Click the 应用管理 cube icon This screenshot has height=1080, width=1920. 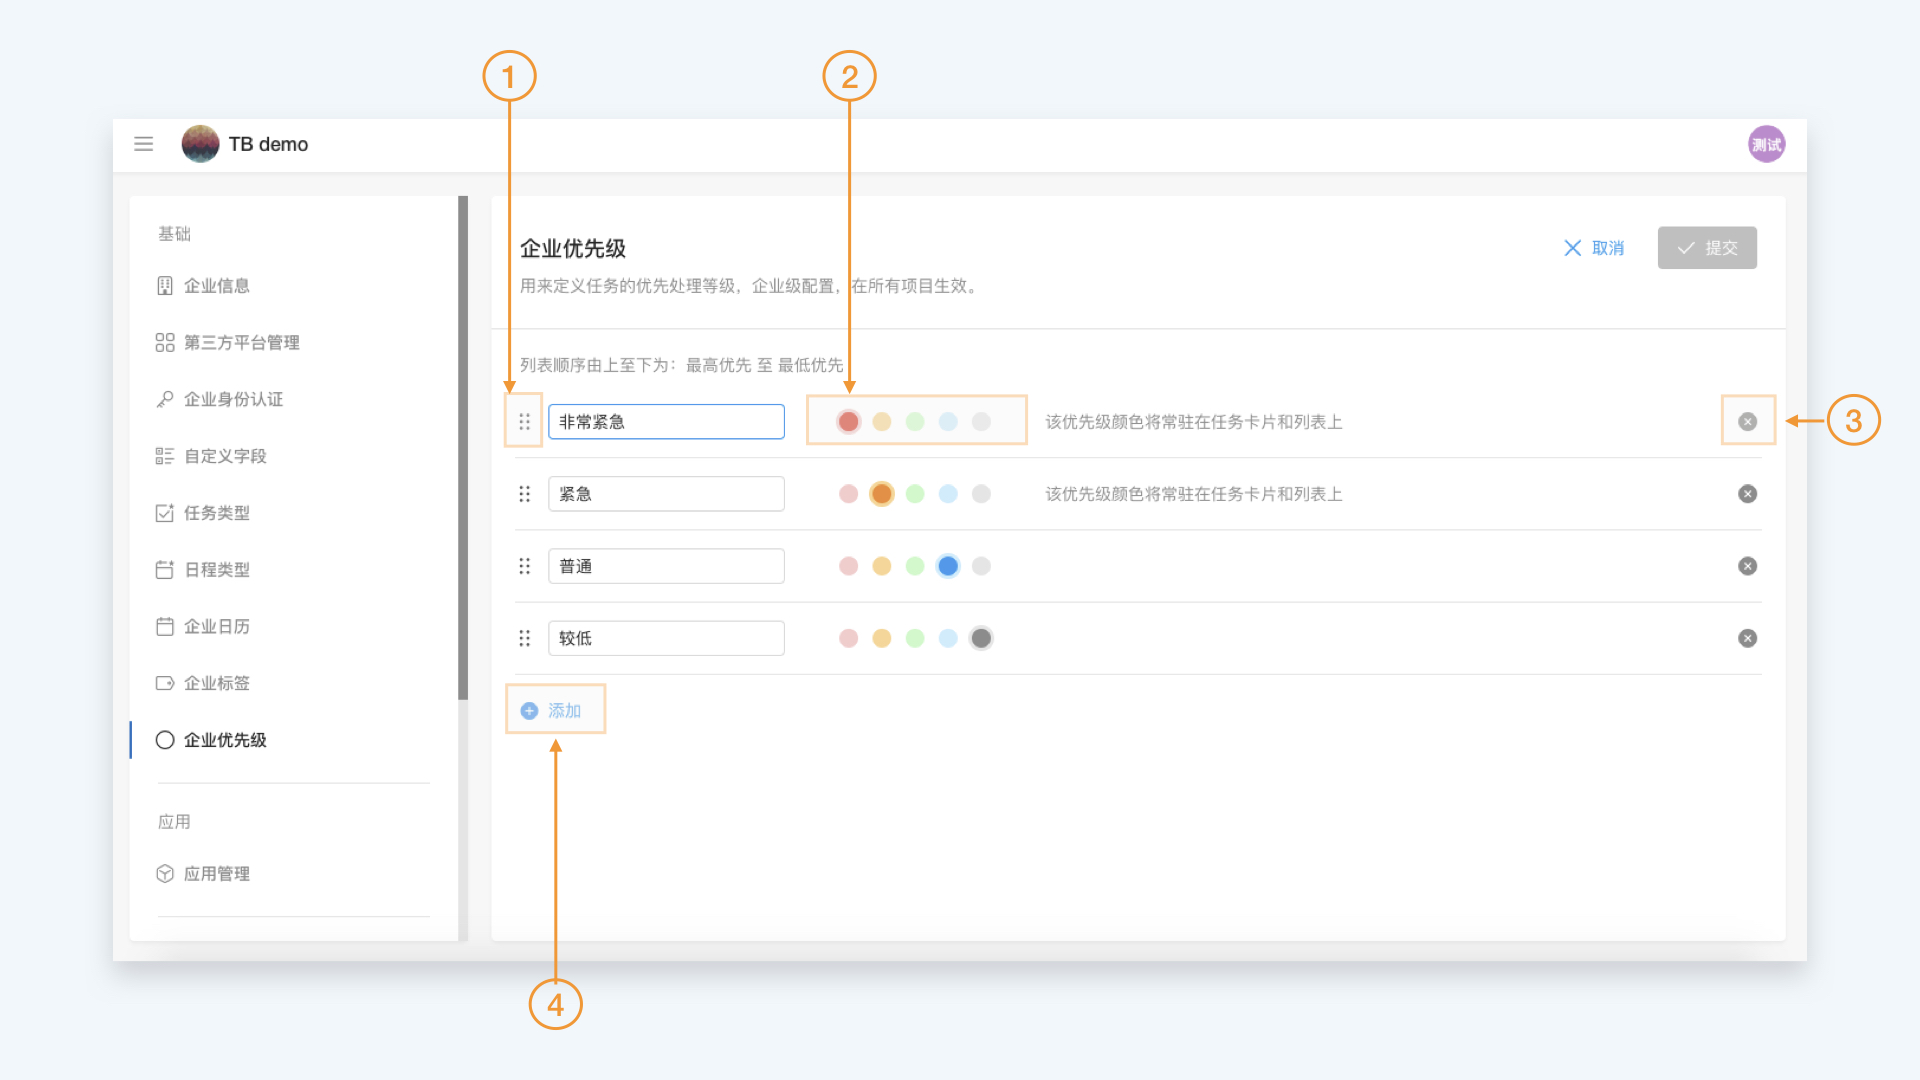[165, 874]
